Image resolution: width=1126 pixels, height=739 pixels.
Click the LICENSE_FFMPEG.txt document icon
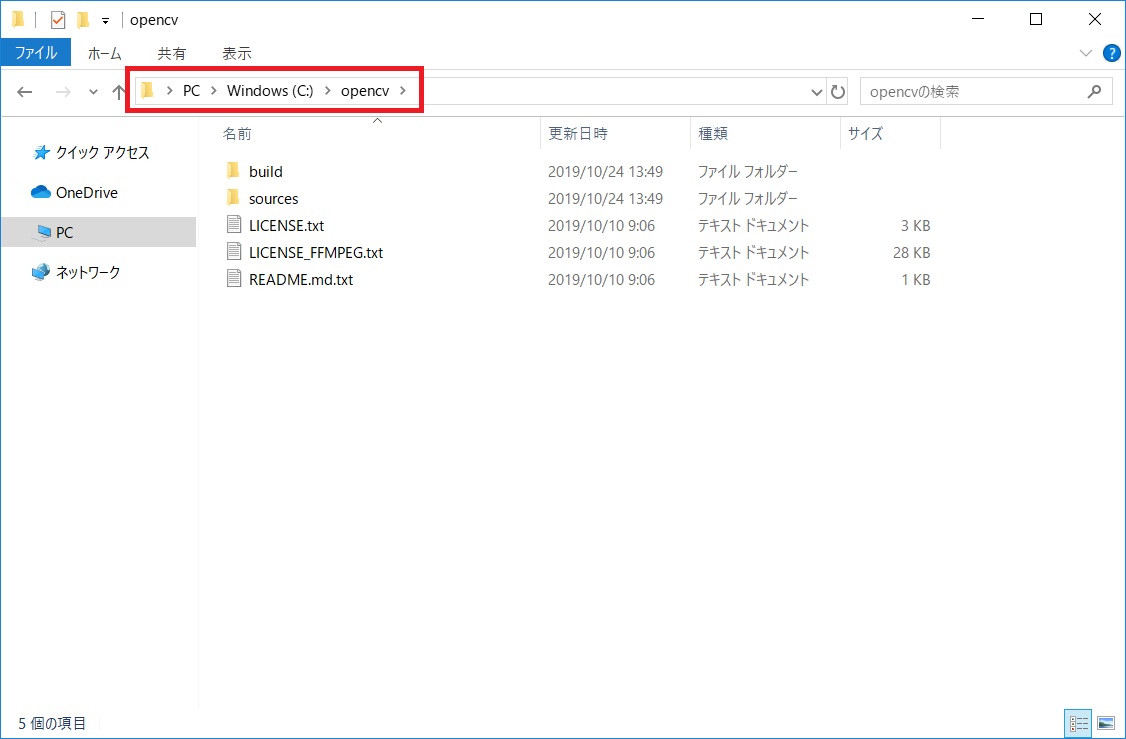click(x=233, y=251)
